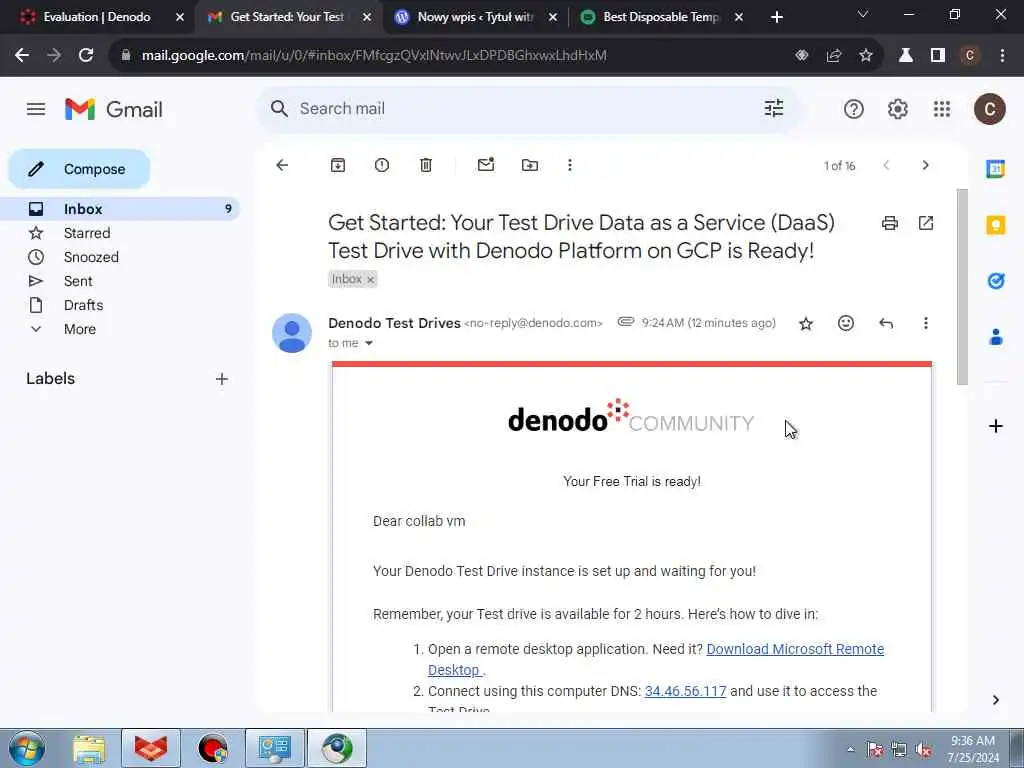Show search options filter icon
This screenshot has height=768, width=1024.
pos(774,108)
